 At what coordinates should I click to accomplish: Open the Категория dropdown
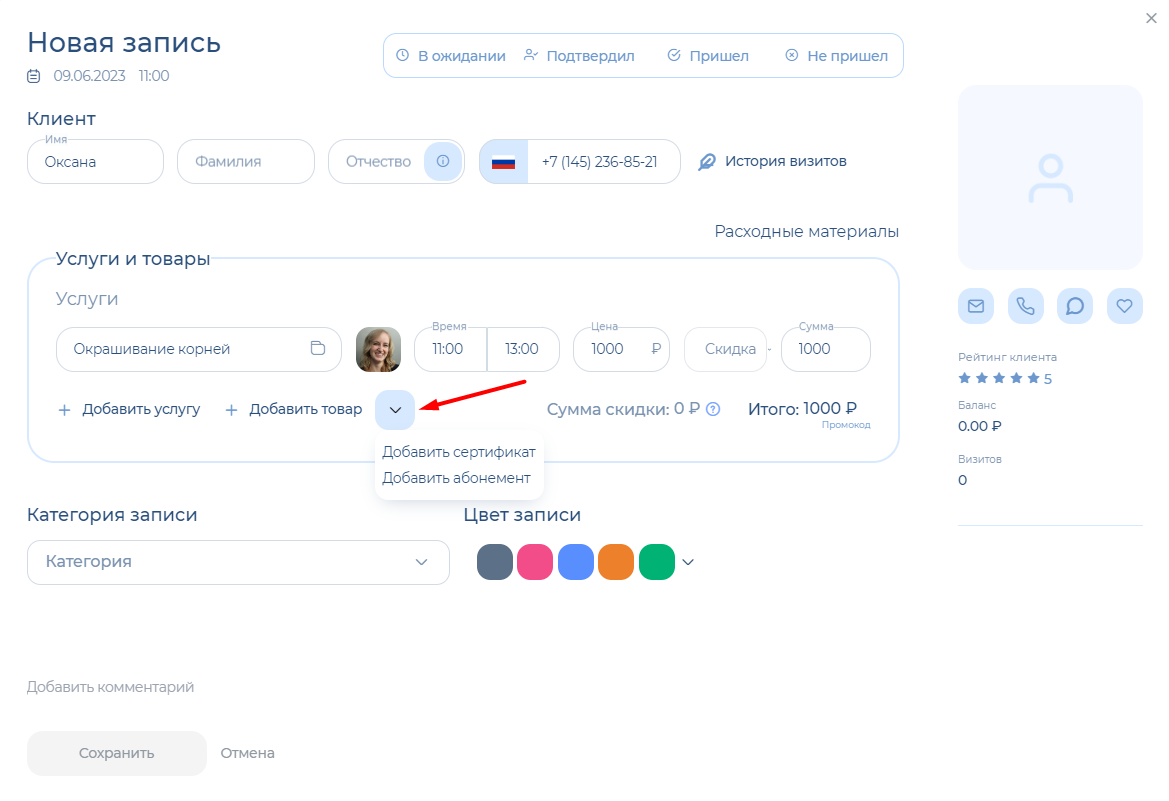tap(238, 562)
